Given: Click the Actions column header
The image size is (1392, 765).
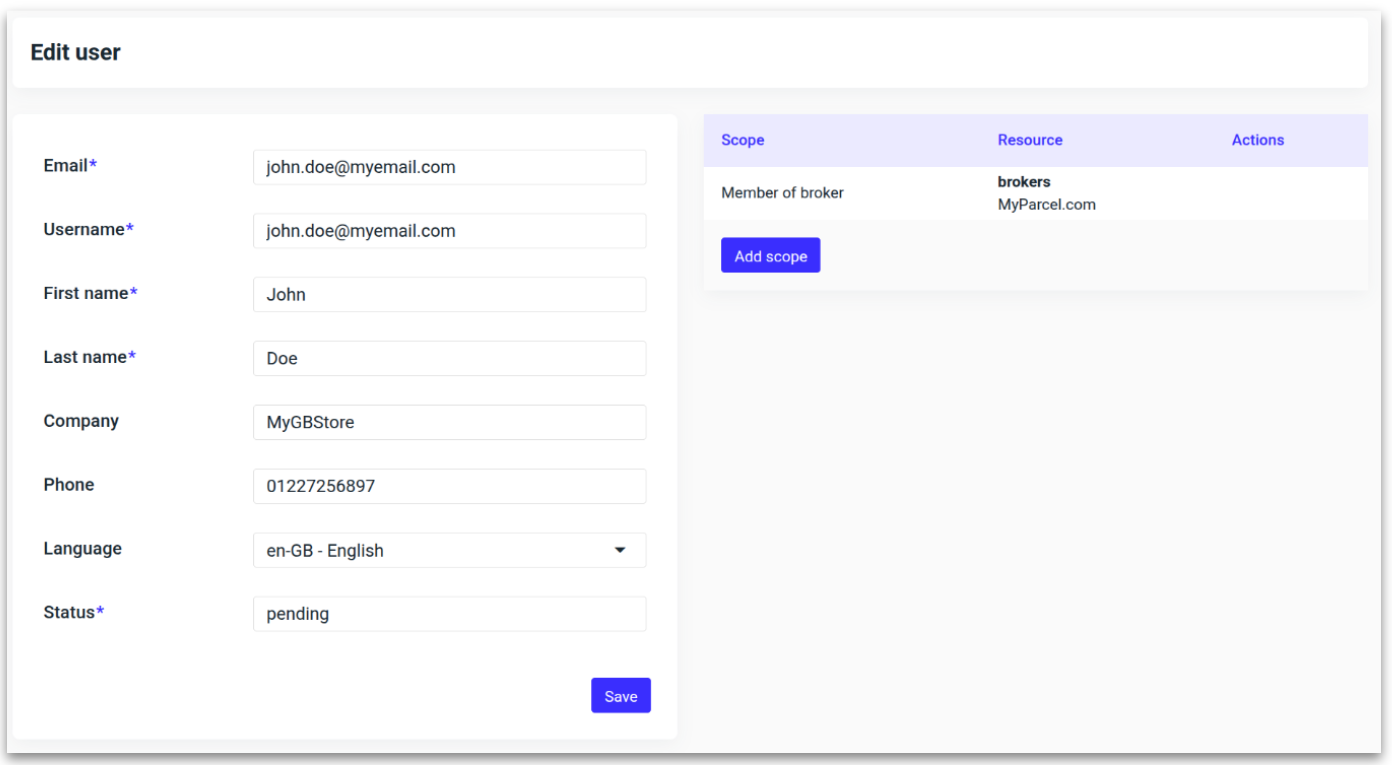Looking at the screenshot, I should pyautogui.click(x=1257, y=140).
